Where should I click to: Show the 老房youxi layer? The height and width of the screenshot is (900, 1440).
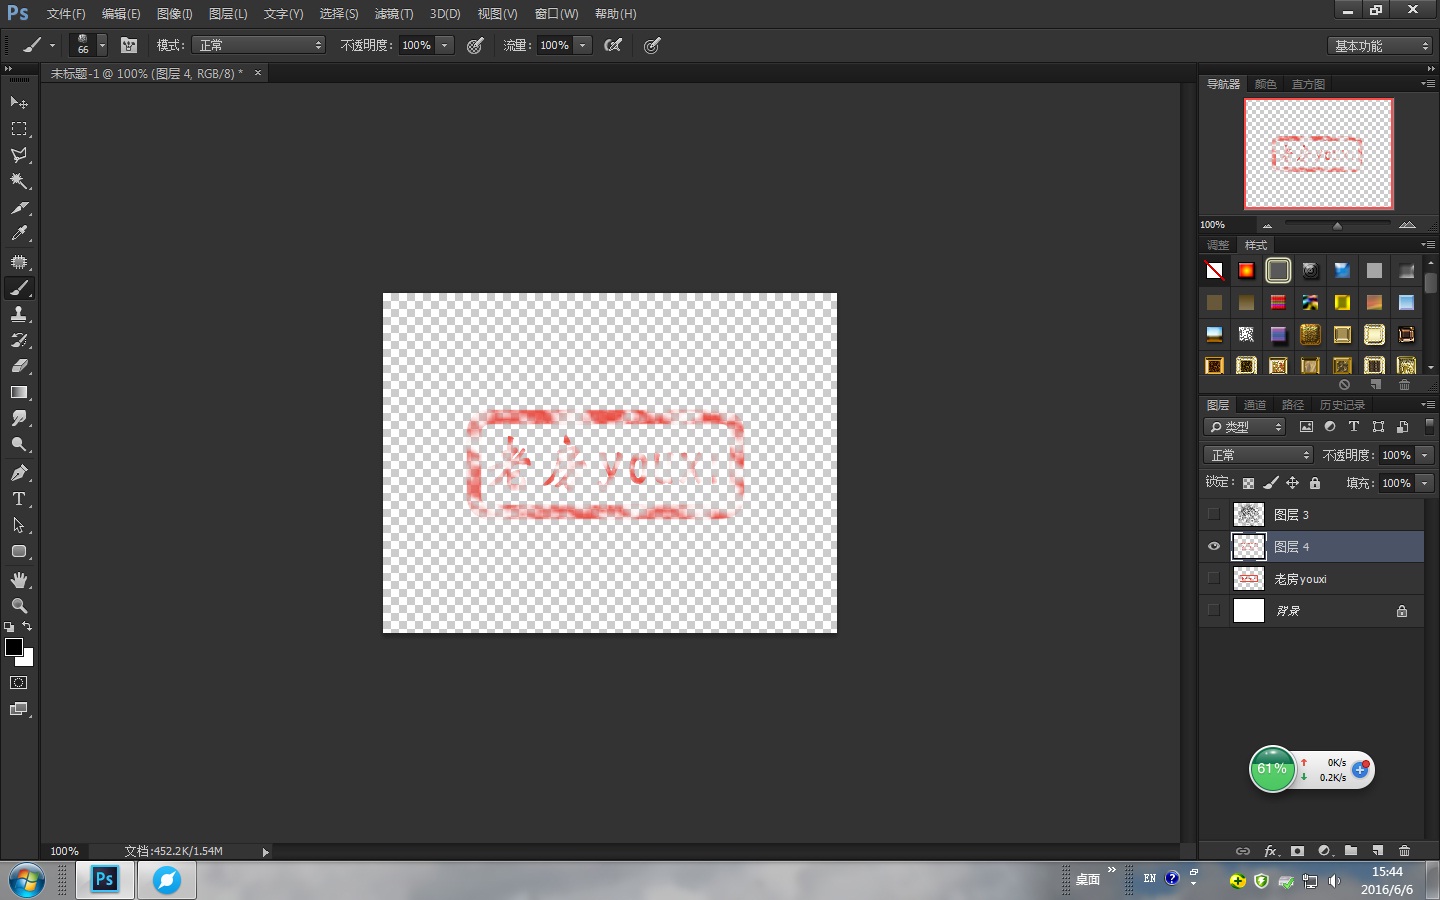tap(1213, 578)
